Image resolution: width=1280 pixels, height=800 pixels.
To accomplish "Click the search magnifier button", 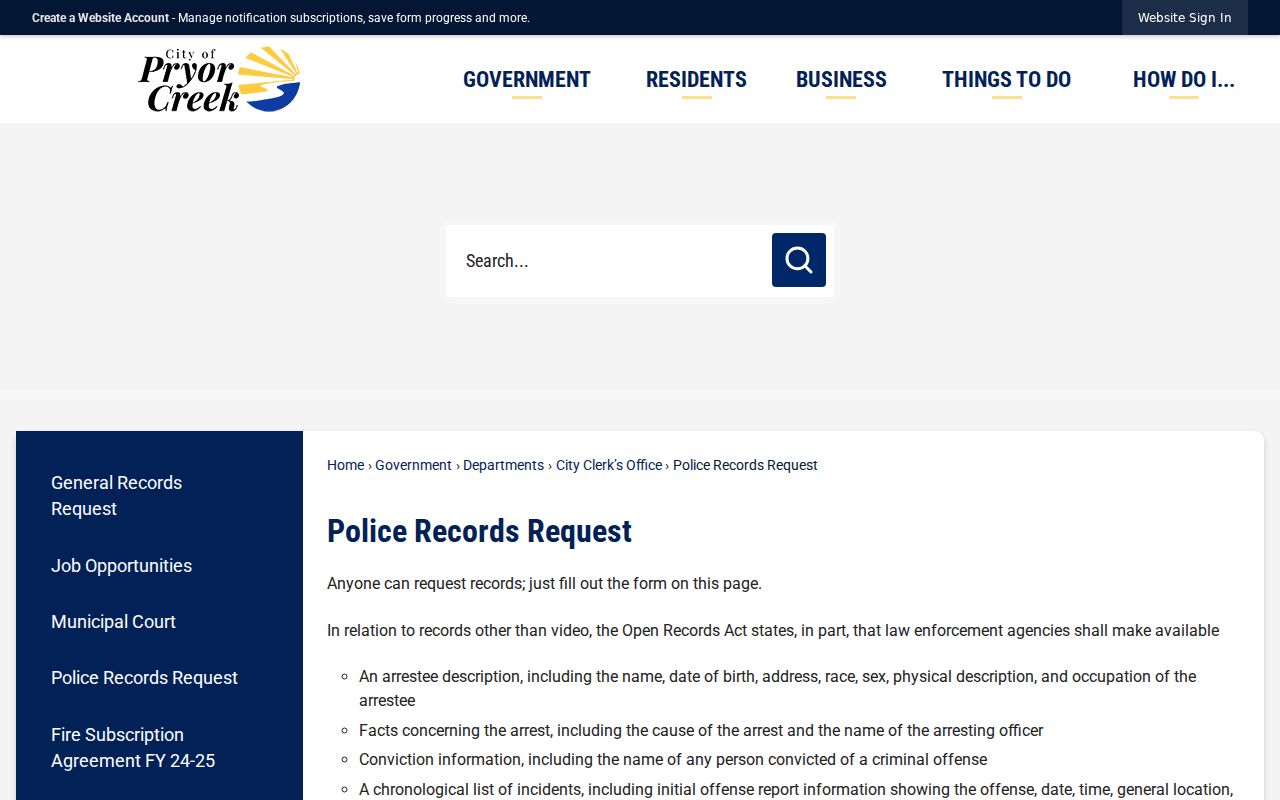I will point(798,260).
